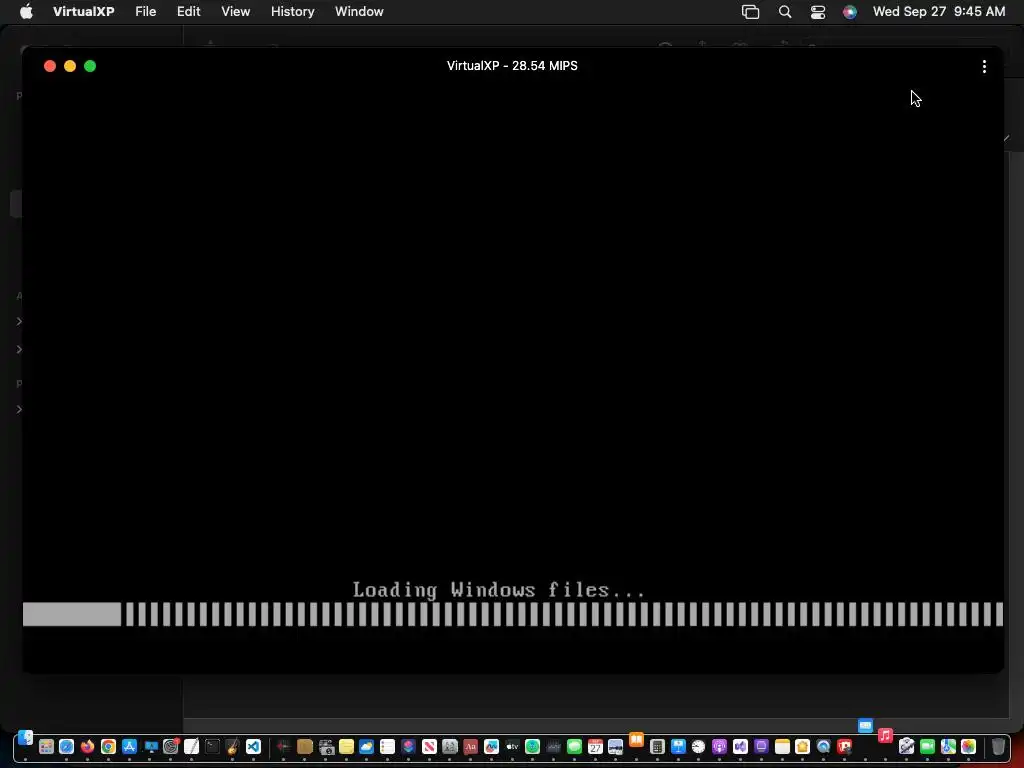Open Weather app from the Dock
Viewport: 1024px width, 768px height.
click(x=366, y=746)
